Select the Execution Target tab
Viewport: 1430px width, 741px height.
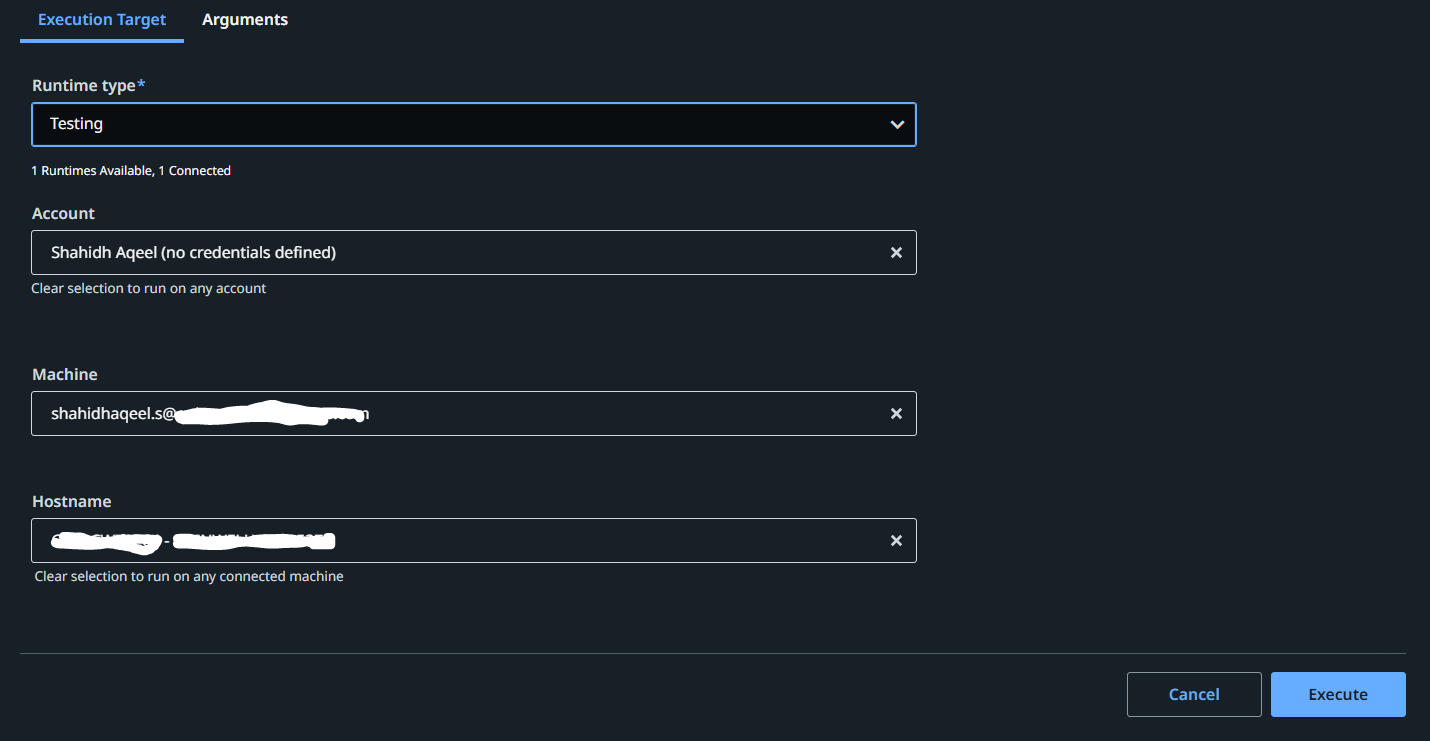(102, 20)
